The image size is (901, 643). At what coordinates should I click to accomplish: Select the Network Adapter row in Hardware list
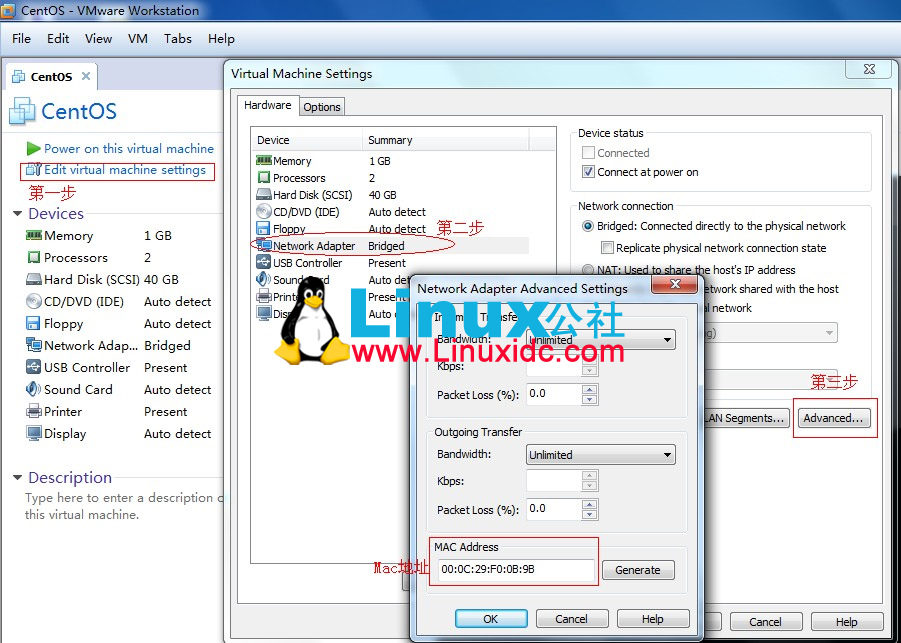[x=391, y=245]
